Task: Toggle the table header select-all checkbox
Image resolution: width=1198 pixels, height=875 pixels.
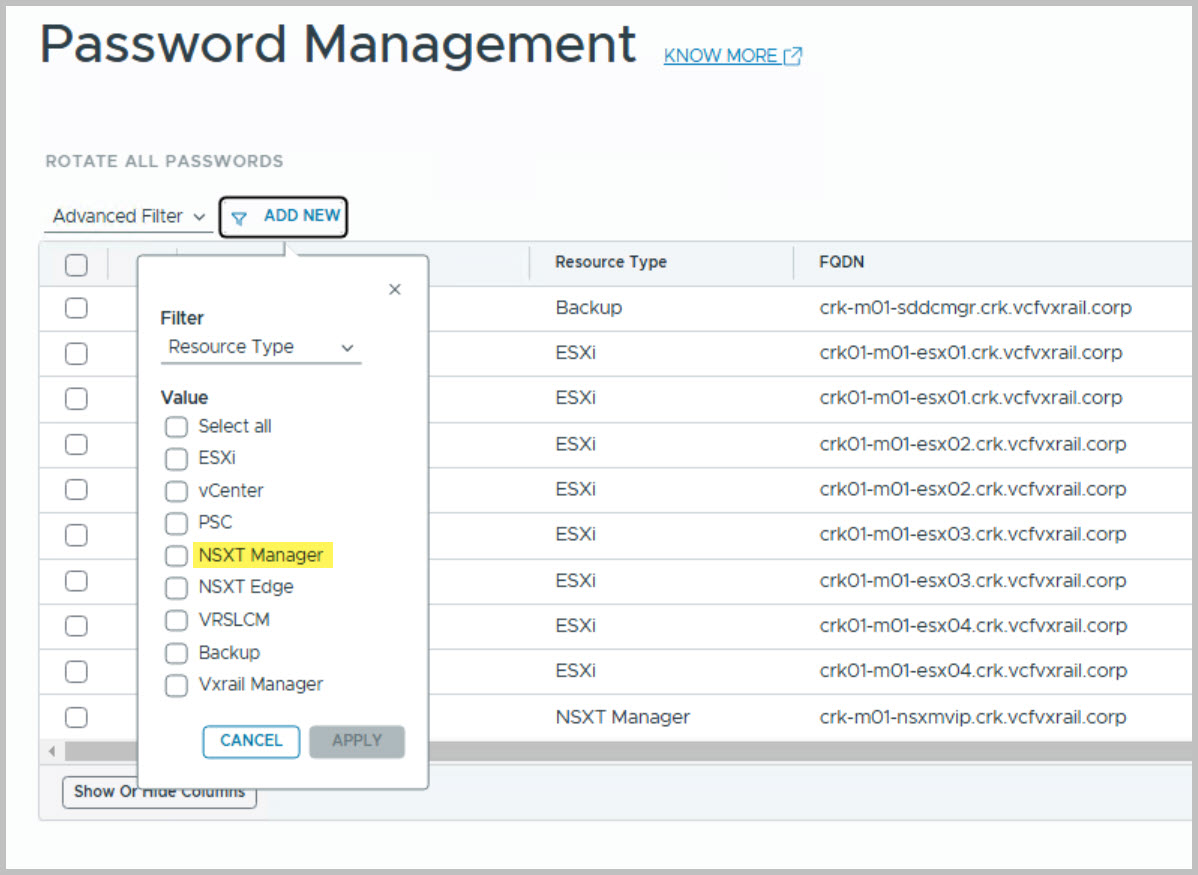Action: pyautogui.click(x=76, y=265)
